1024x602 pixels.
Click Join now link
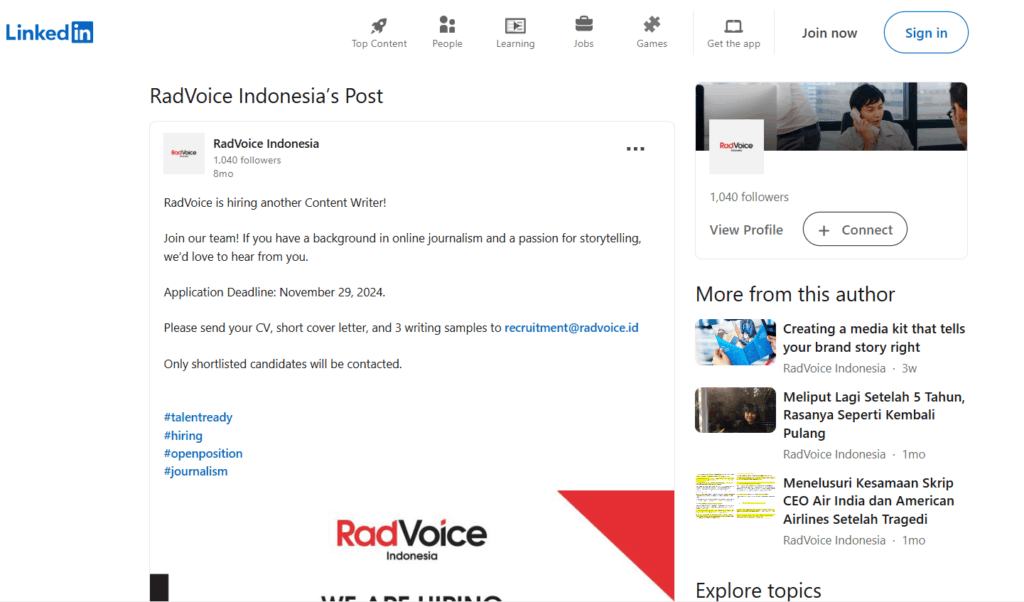point(829,33)
